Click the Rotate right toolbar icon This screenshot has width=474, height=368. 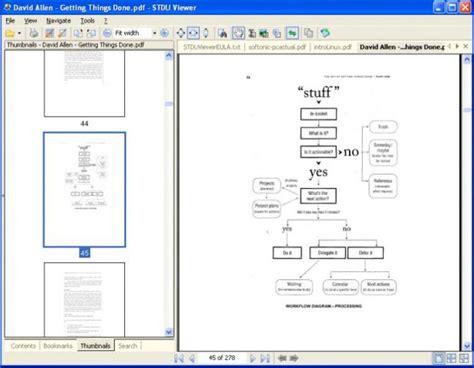[91, 33]
